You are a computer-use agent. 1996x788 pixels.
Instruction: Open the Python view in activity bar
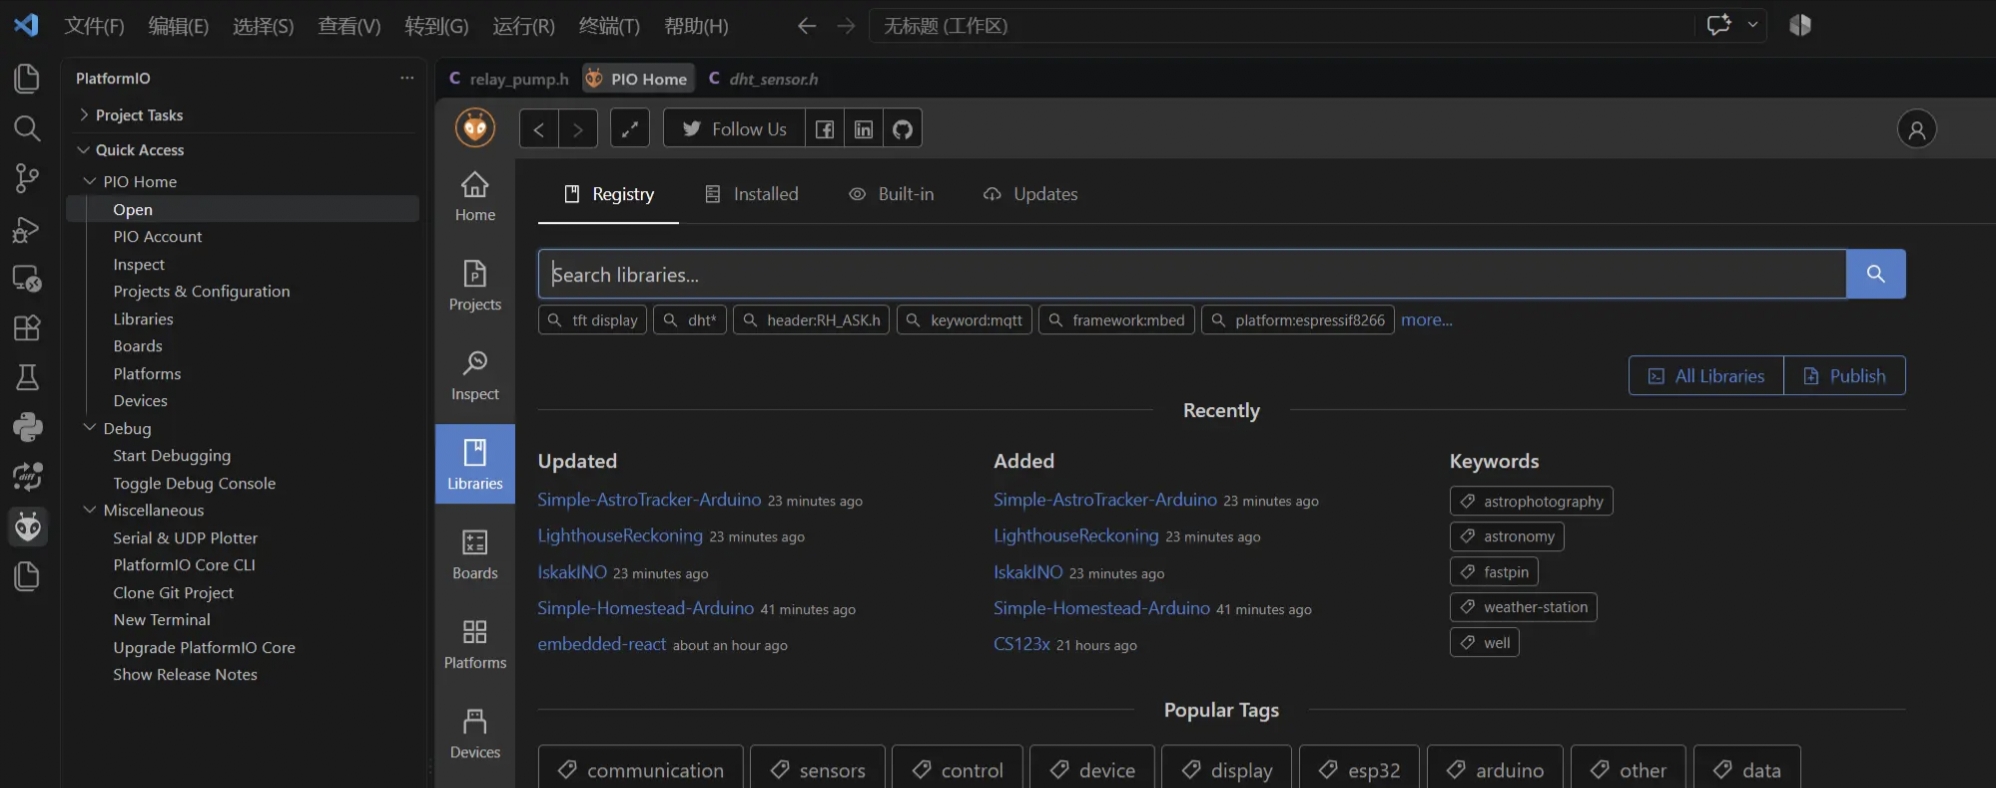tap(27, 427)
